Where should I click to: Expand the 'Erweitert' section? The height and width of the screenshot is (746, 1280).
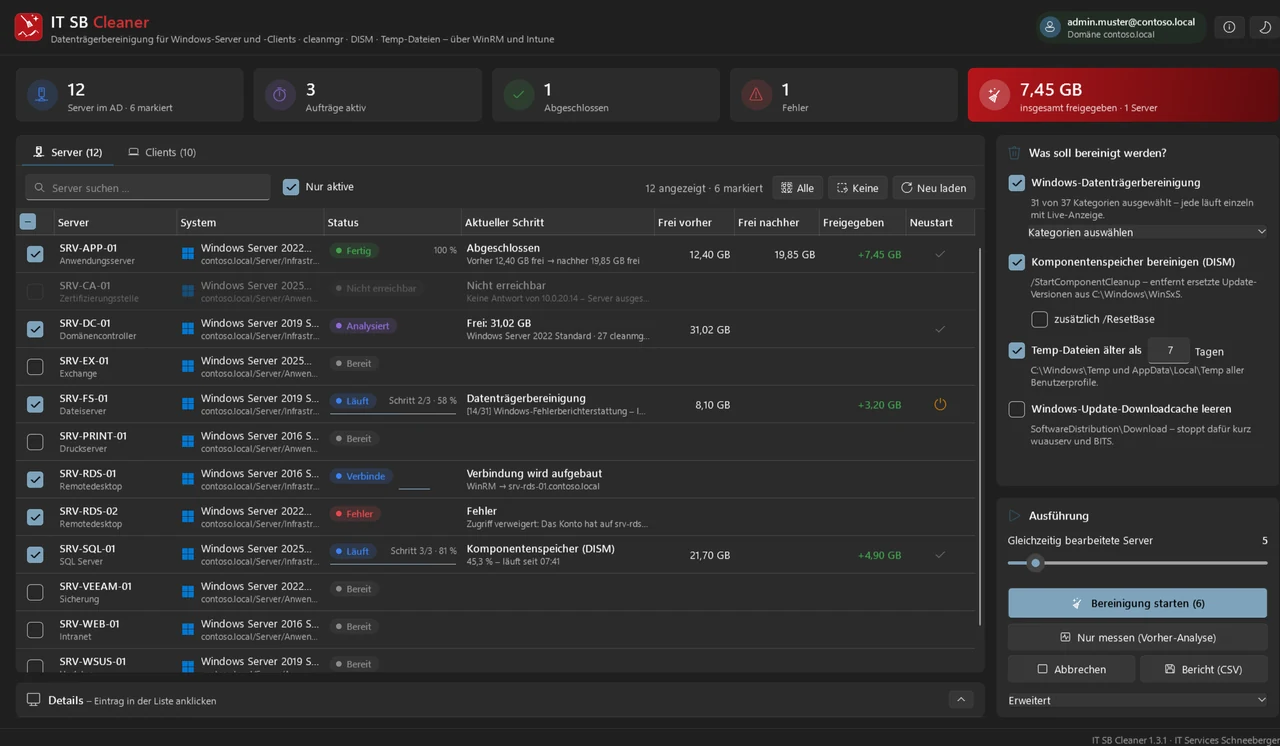[x=1138, y=700]
